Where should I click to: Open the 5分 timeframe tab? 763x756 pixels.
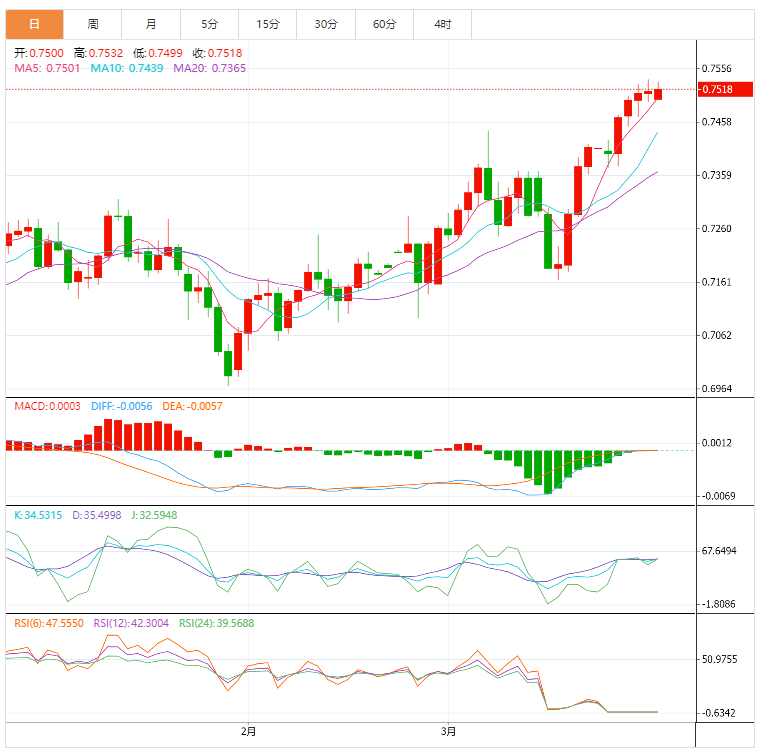coord(209,24)
